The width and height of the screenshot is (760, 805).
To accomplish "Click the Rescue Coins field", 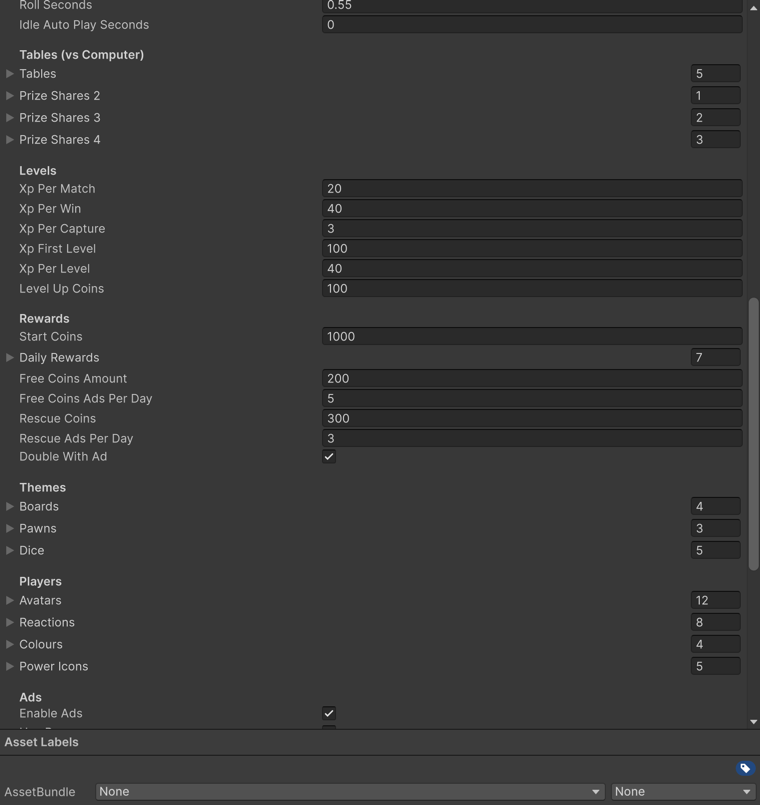I will click(x=532, y=418).
